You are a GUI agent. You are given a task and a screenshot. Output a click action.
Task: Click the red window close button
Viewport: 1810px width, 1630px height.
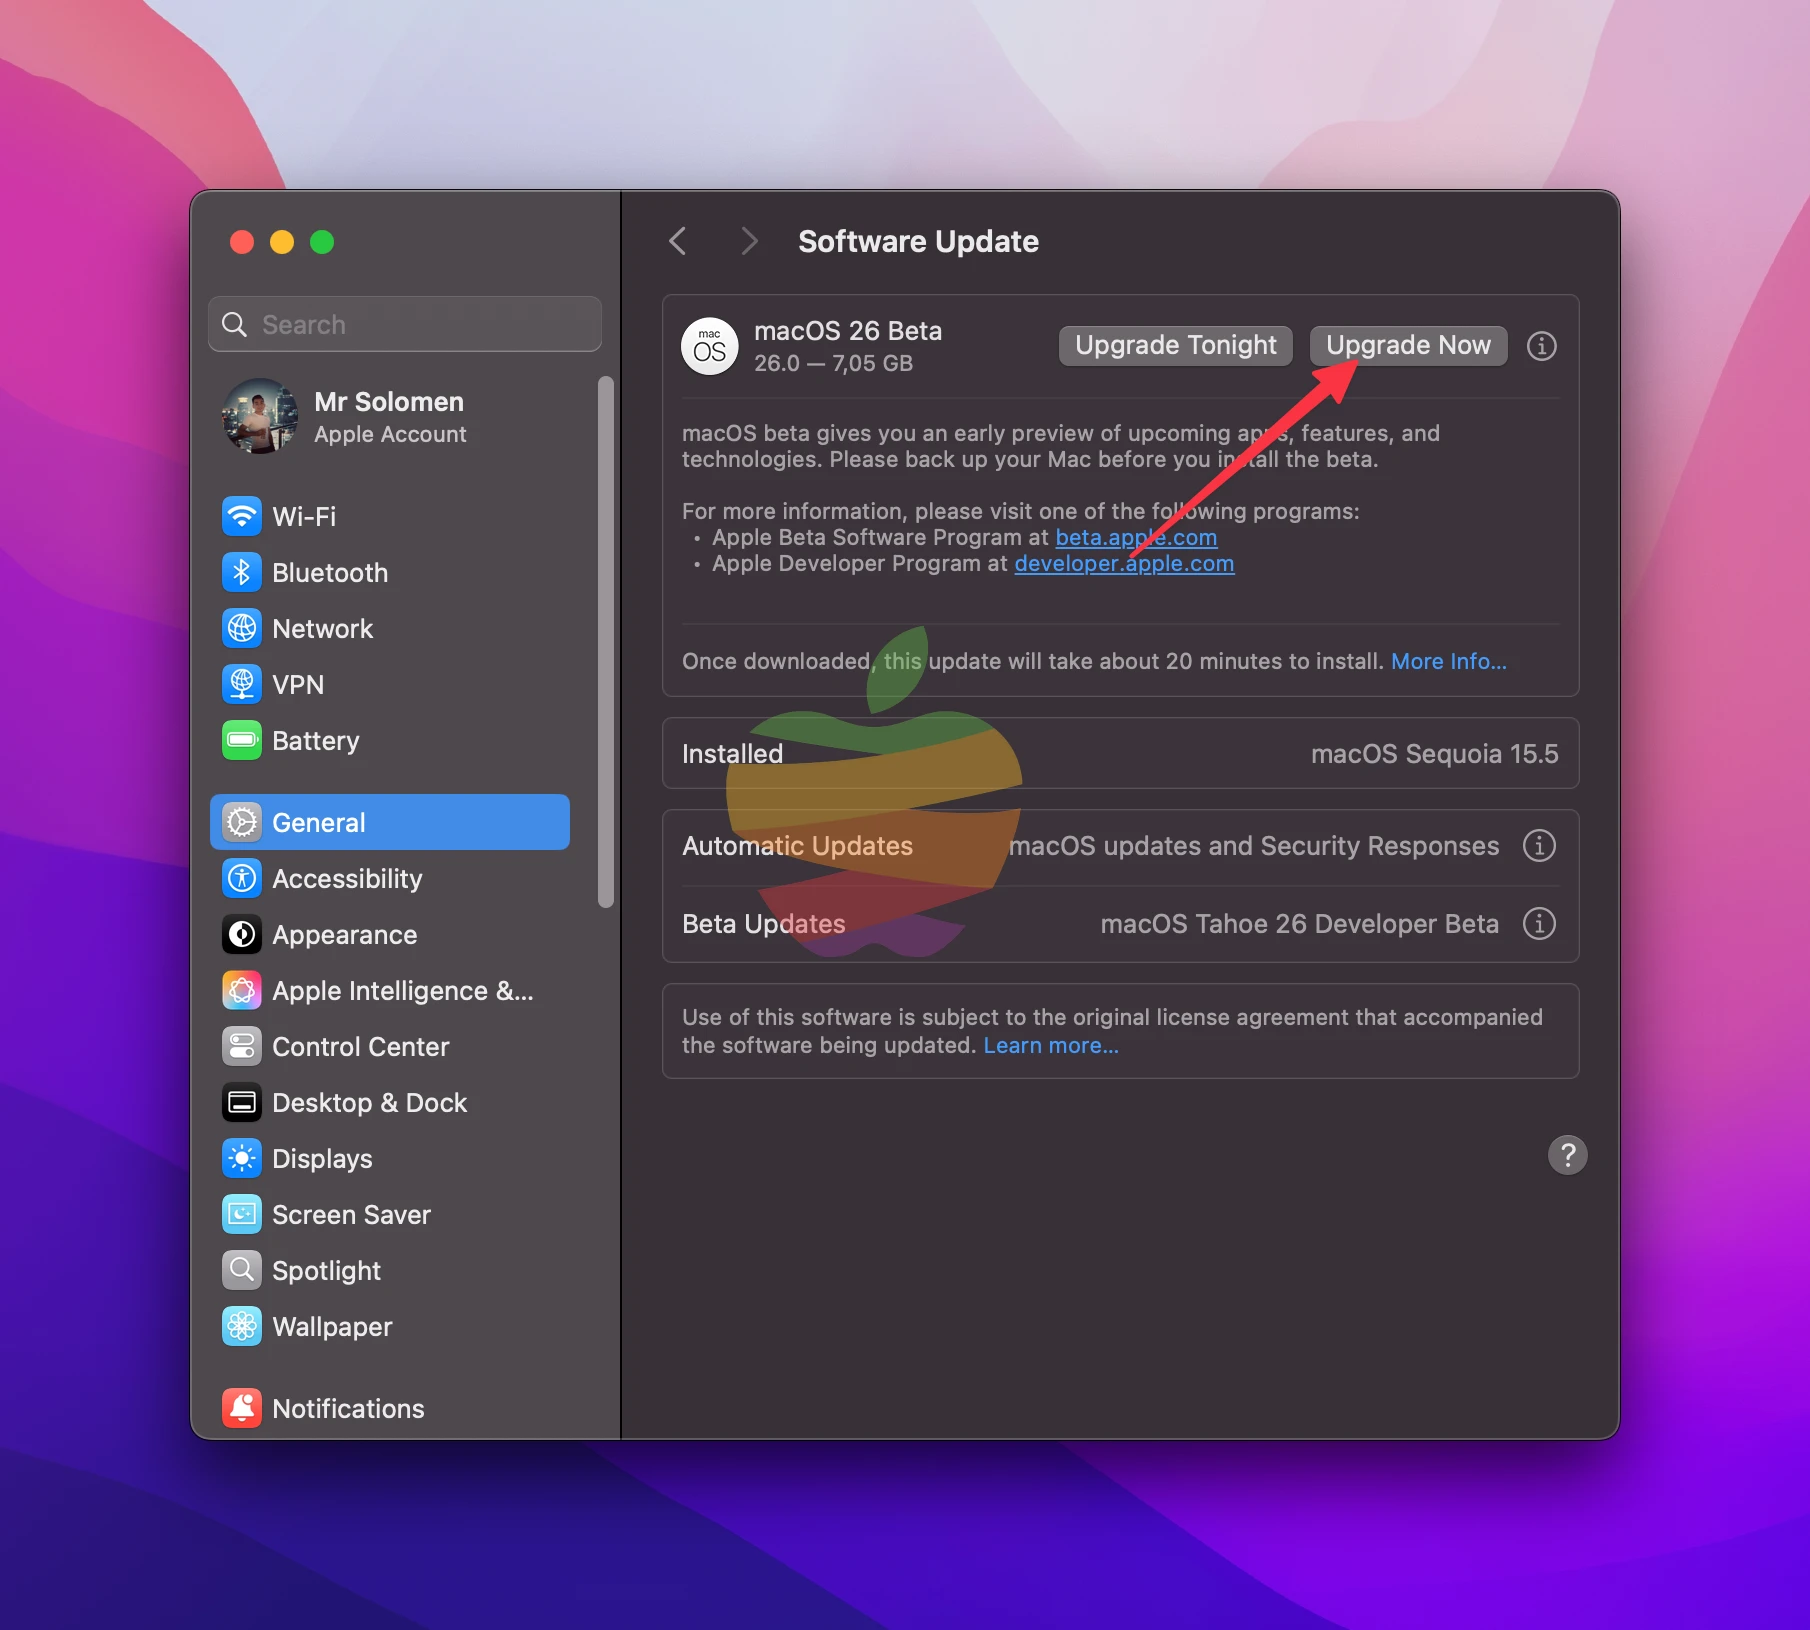point(241,242)
